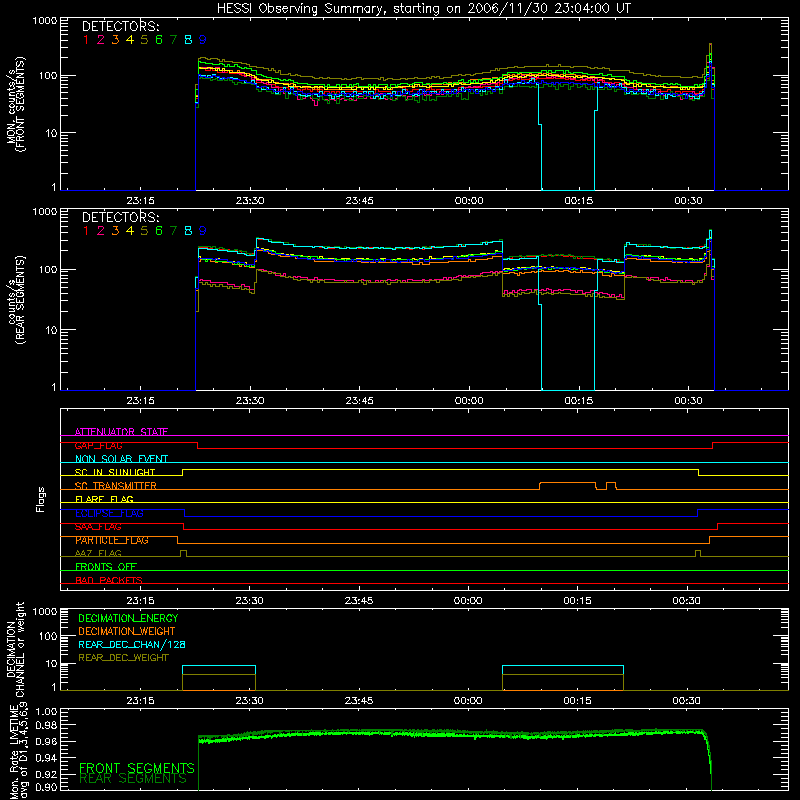Screen dimensions: 800x800
Task: Pick detector 2 in rear segments legend
Action: point(101,231)
